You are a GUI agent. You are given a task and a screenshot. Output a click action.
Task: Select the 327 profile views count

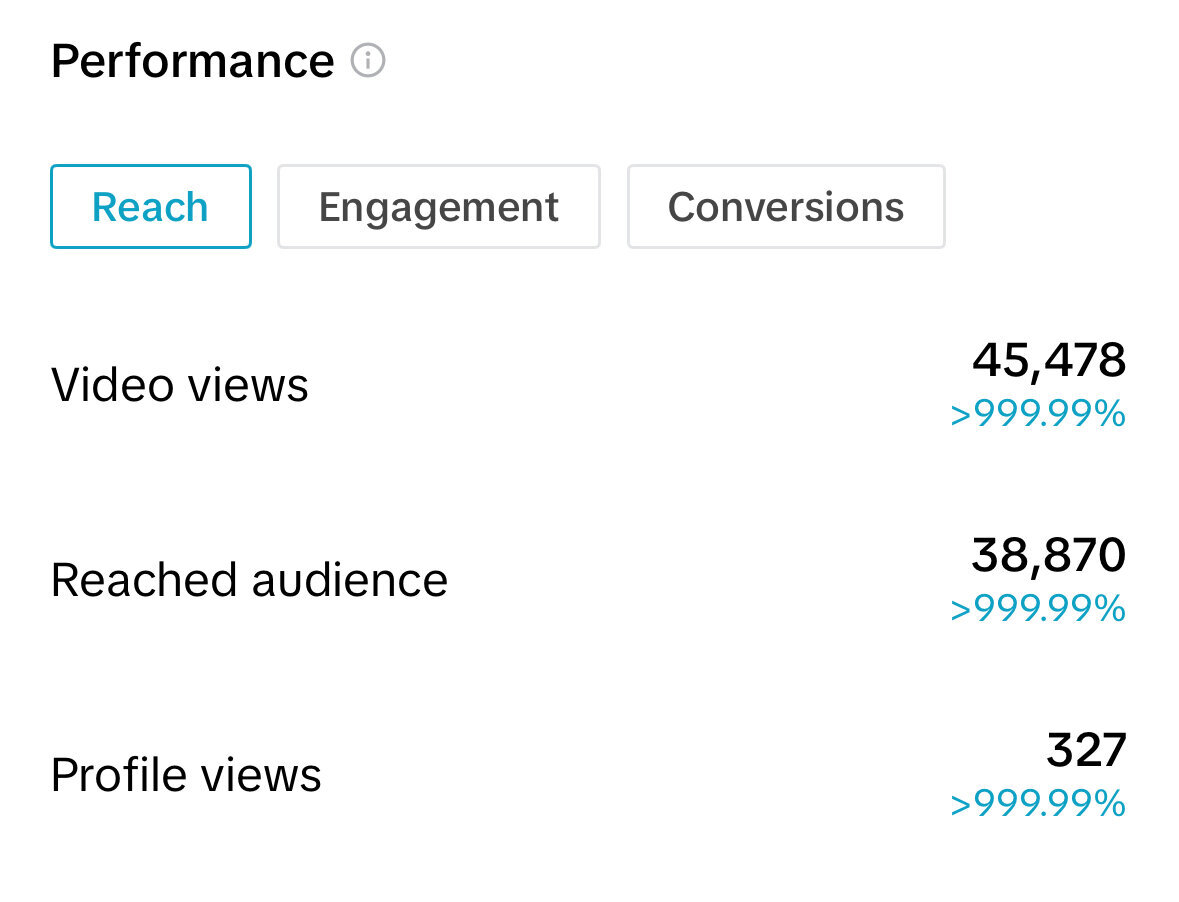pyautogui.click(x=1086, y=750)
